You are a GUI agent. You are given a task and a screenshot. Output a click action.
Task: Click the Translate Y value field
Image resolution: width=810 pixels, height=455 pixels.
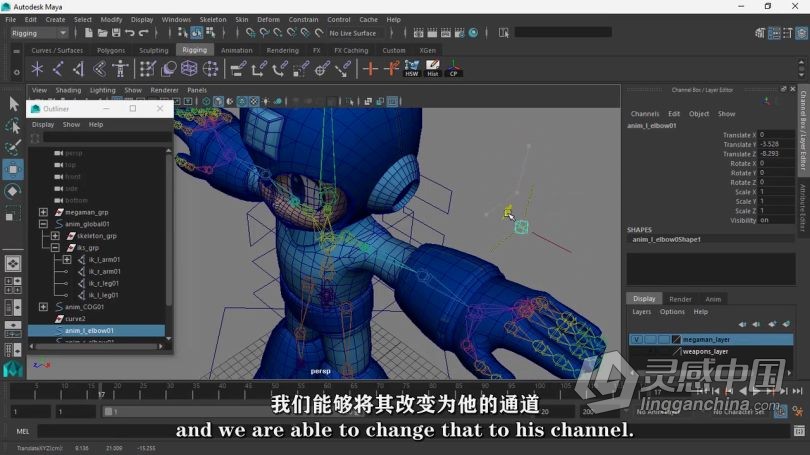pos(776,144)
